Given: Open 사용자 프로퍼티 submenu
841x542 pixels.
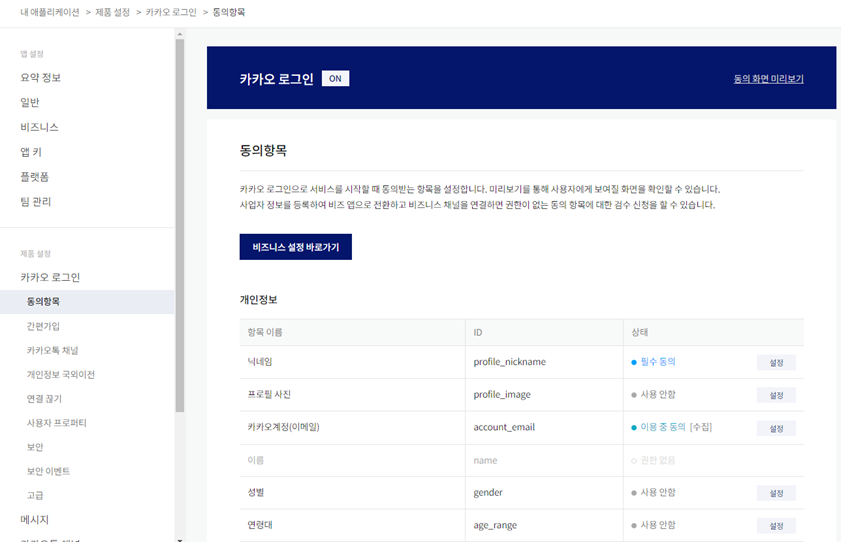Looking at the screenshot, I should click(x=57, y=422).
